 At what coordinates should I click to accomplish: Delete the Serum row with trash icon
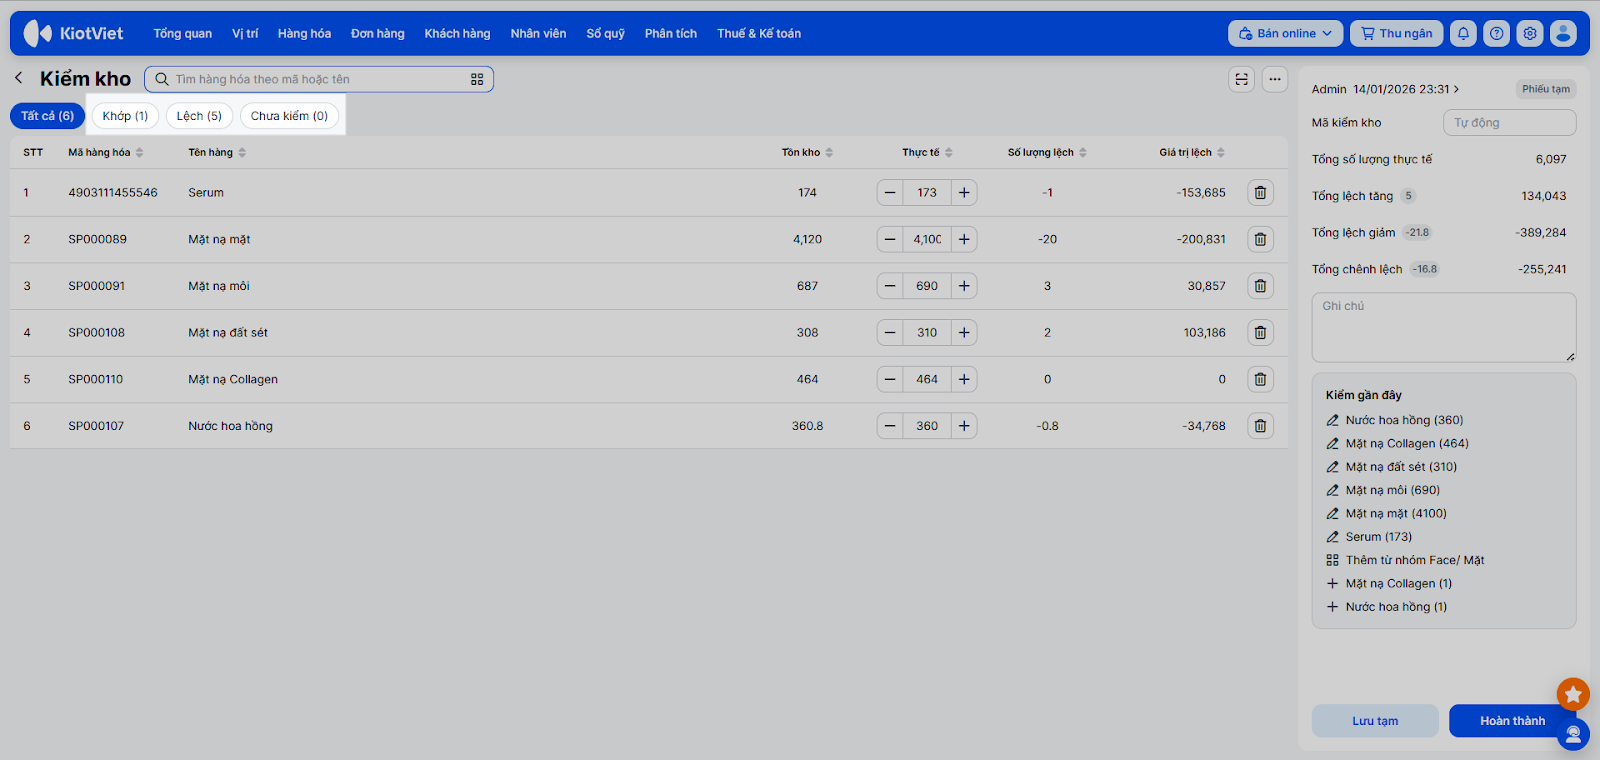pos(1260,192)
